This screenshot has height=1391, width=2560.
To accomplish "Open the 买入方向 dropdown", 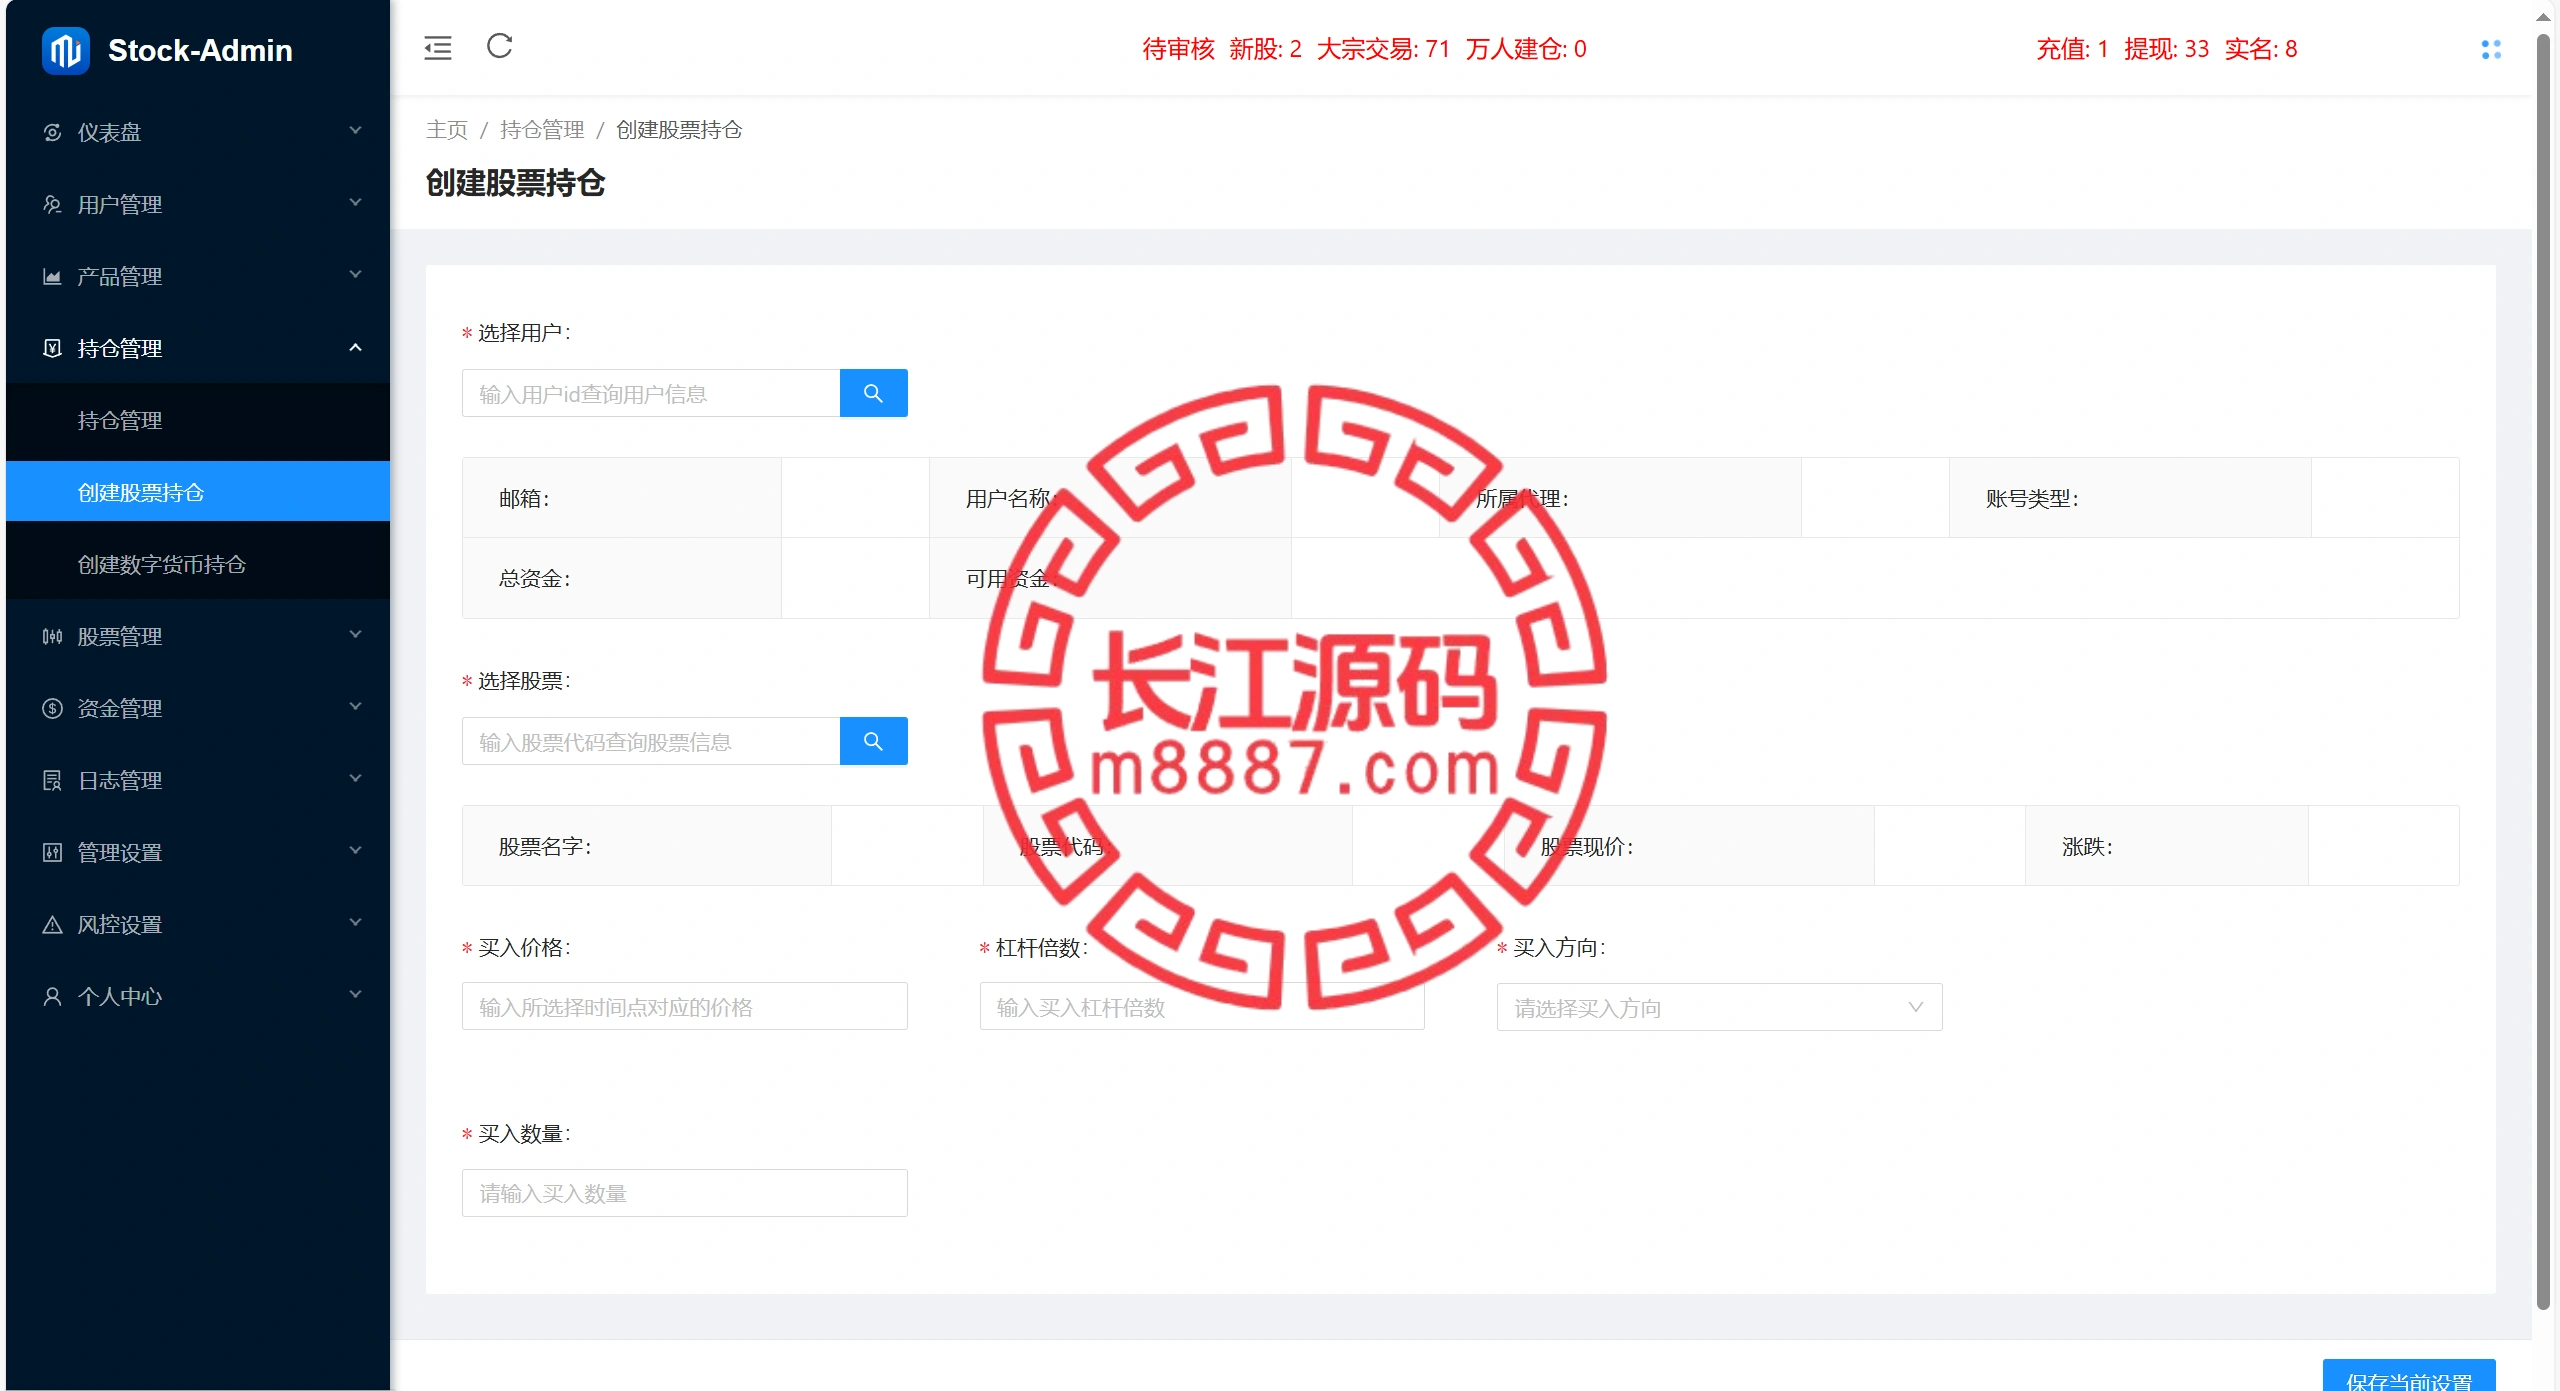I will pos(1719,1007).
